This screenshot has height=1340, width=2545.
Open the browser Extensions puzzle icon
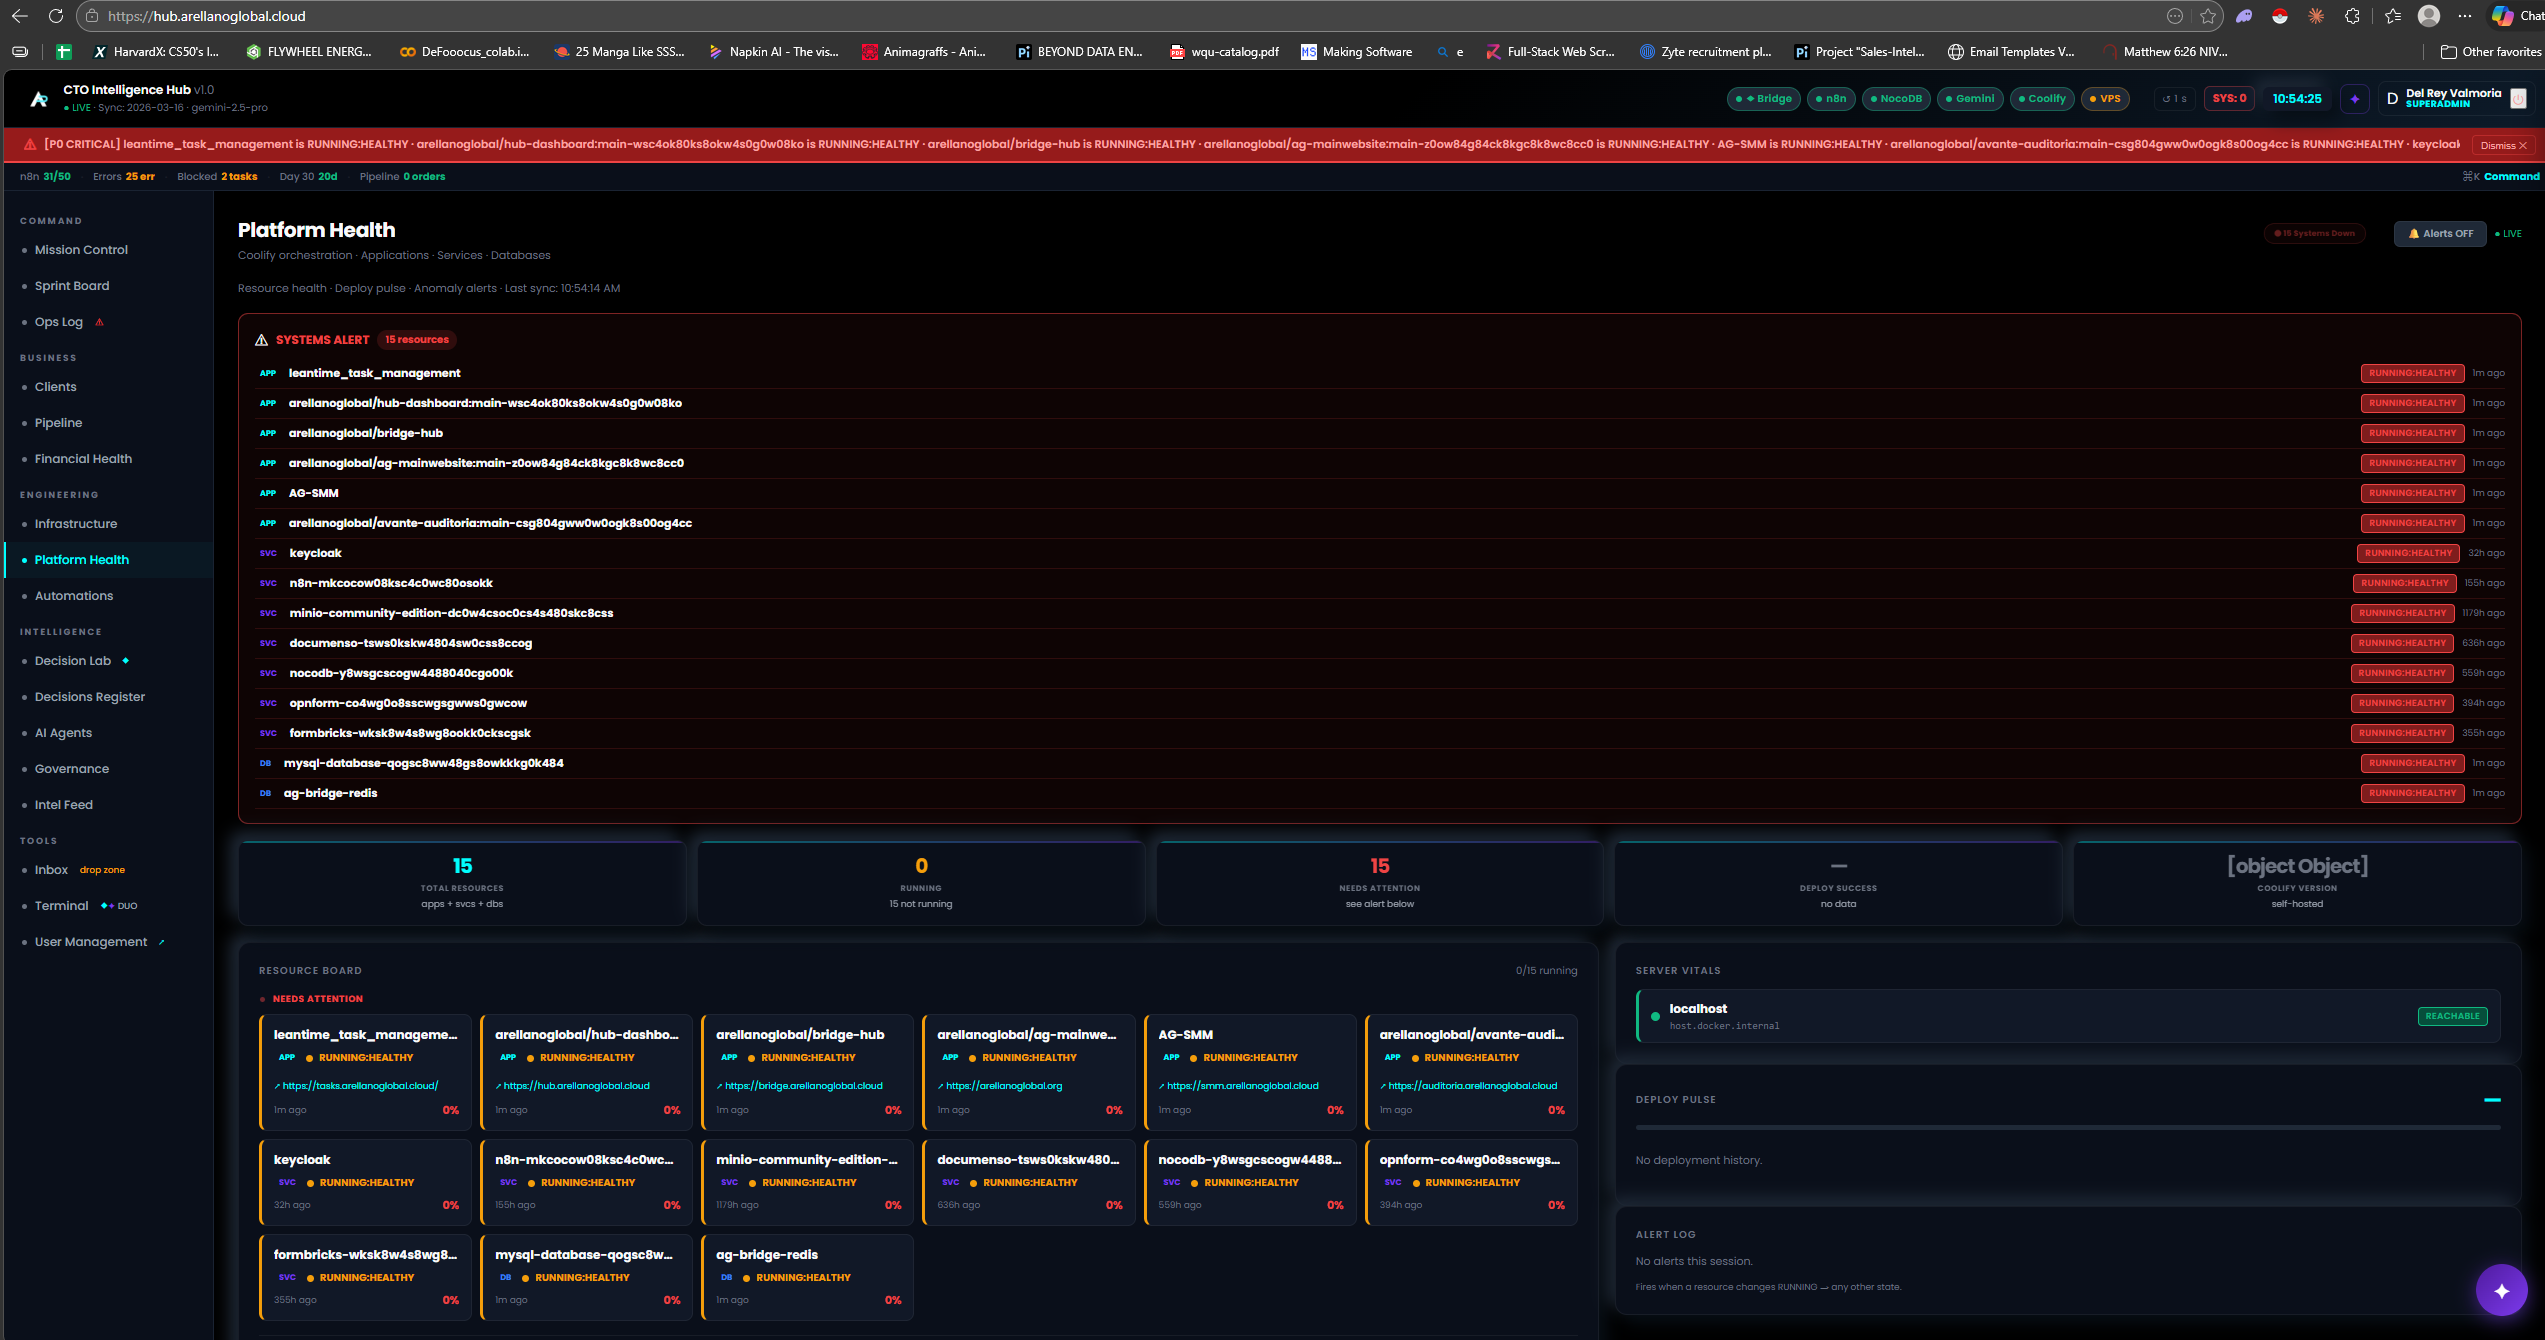coord(2352,16)
